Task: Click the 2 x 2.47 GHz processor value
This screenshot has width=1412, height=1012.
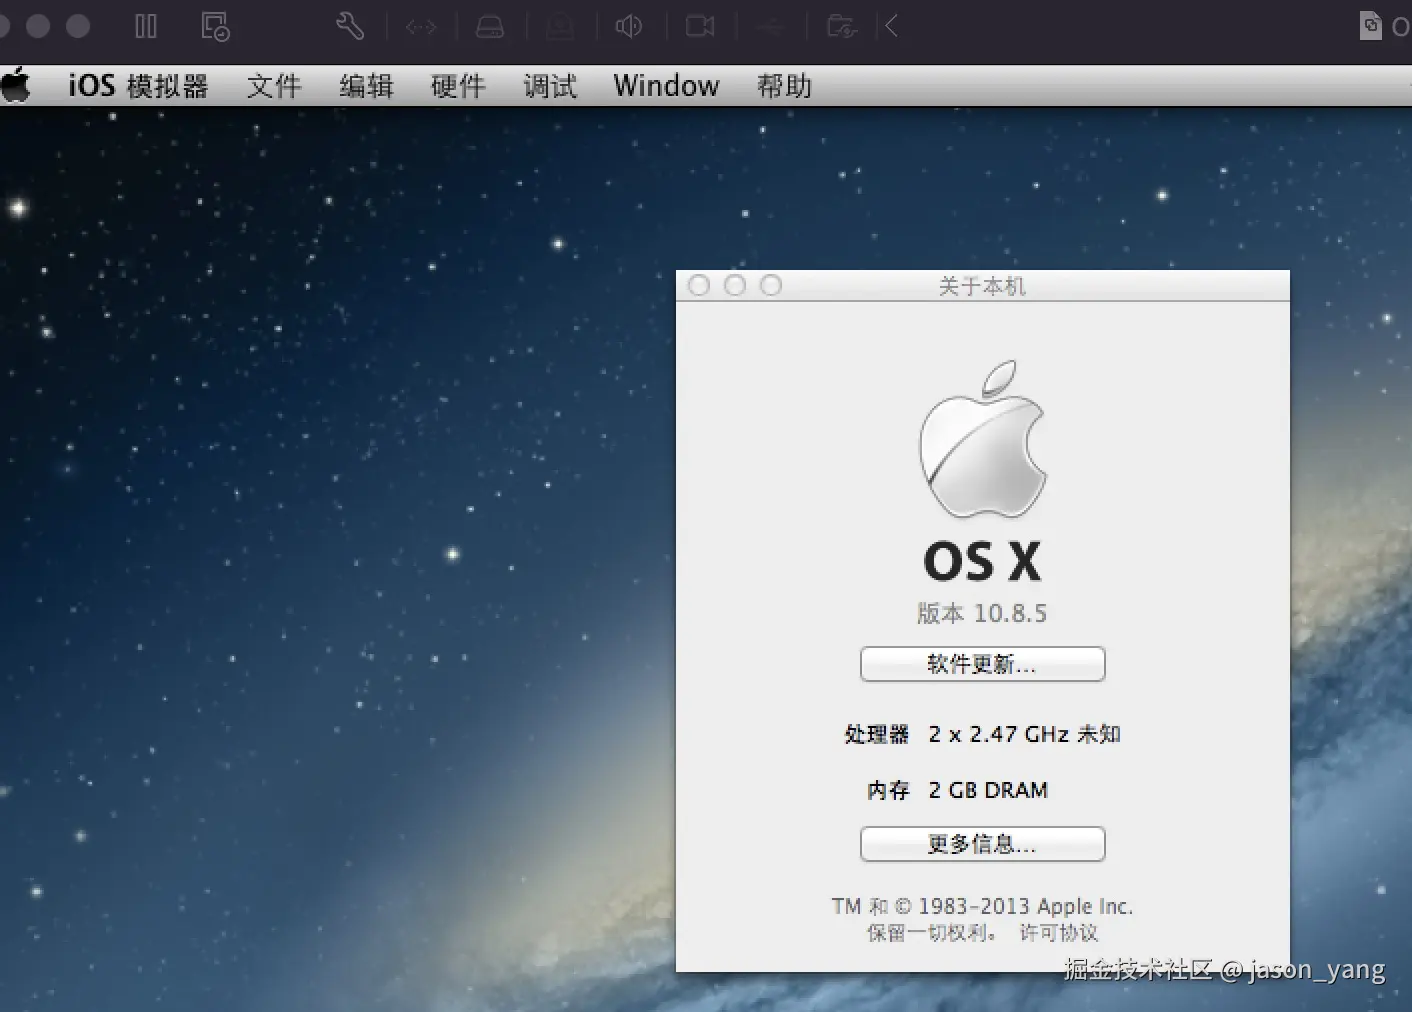Action: (1024, 734)
